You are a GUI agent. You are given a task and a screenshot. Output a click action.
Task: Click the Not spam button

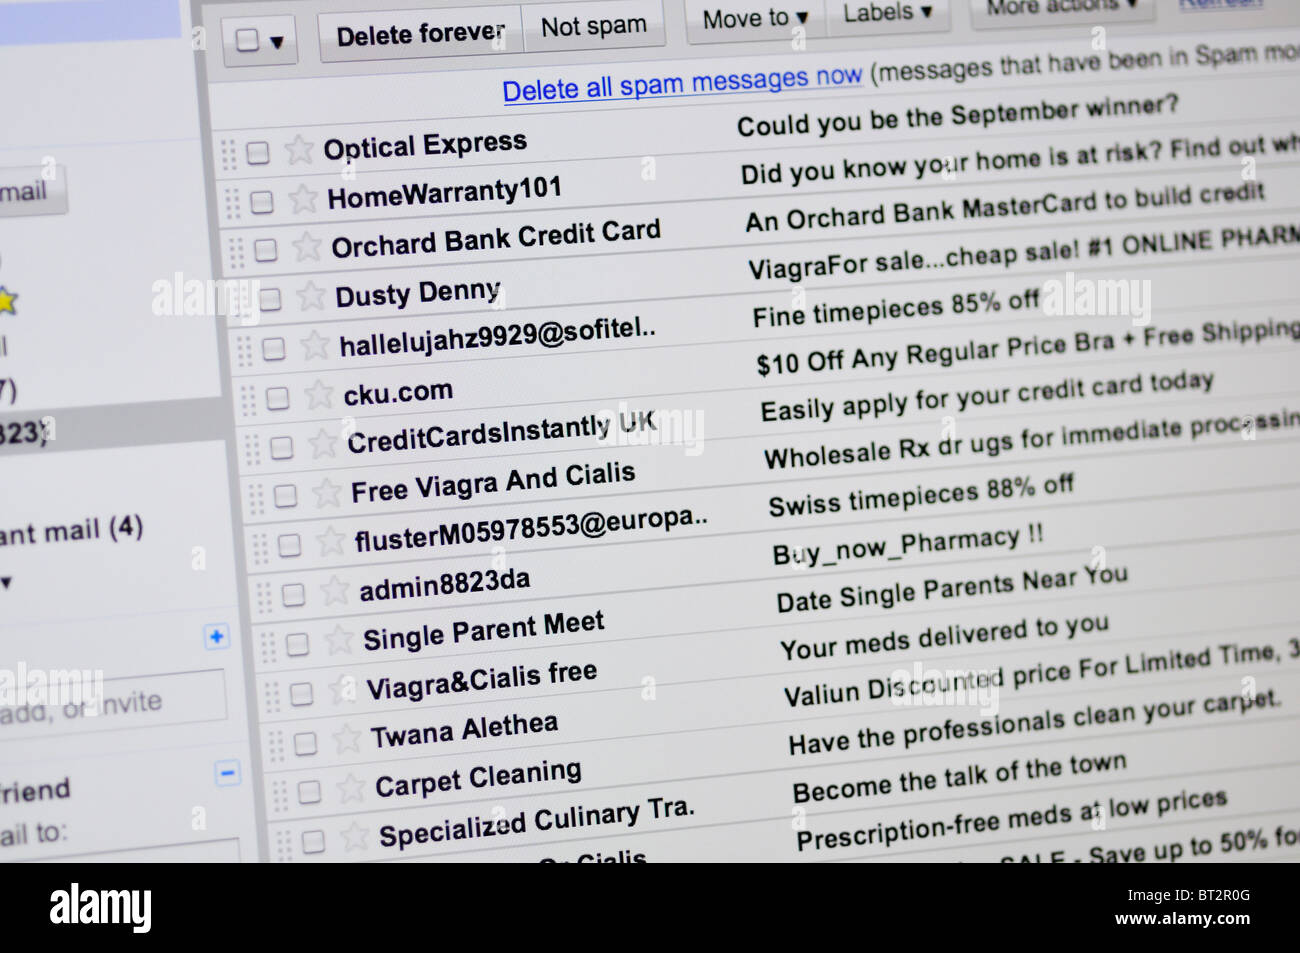point(594,26)
